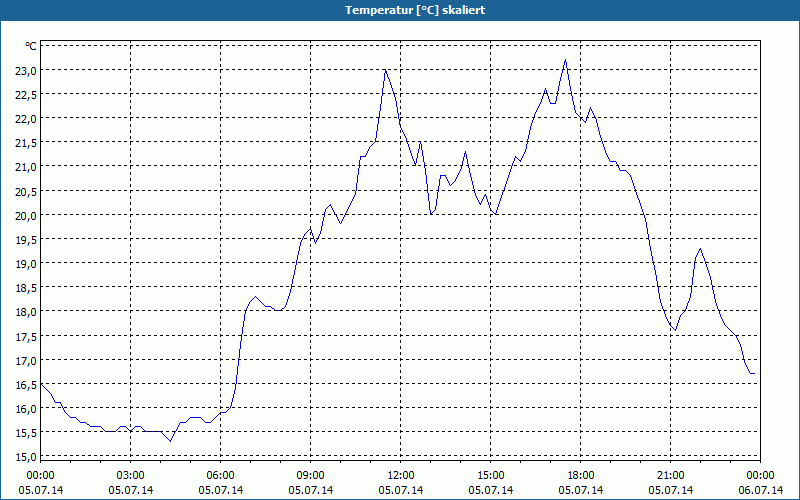The width and height of the screenshot is (800, 500).
Task: Select the 22,0 y-axis label
Action: (x=27, y=118)
